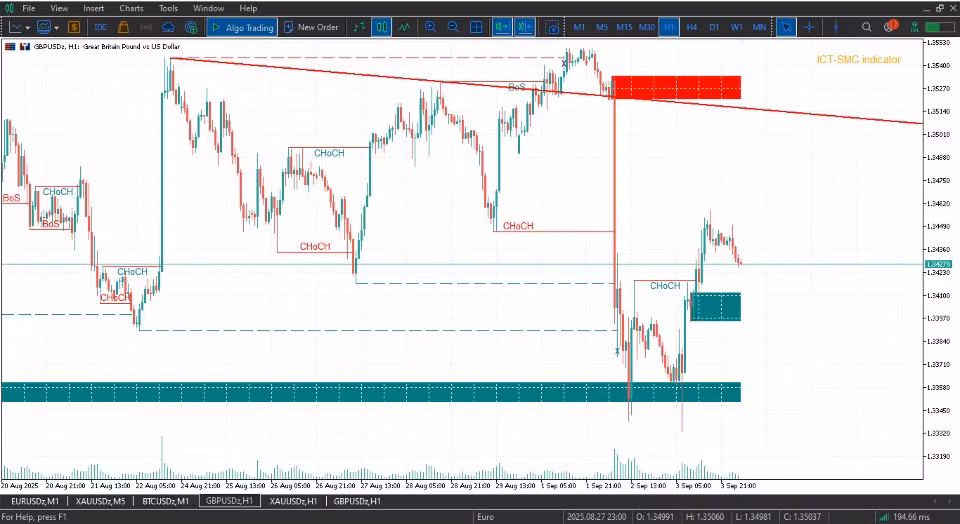The image size is (960, 524).
Task: Switch chart to line chart icon
Action: point(404,27)
